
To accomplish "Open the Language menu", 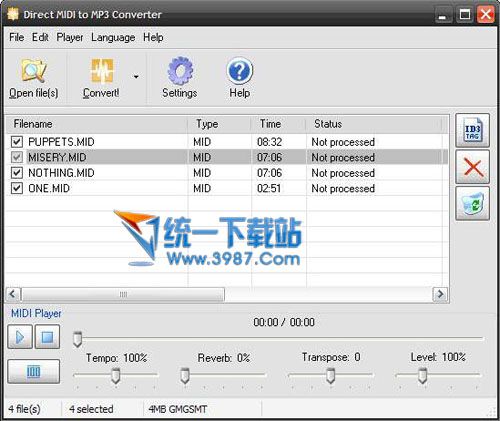I will pos(113,37).
